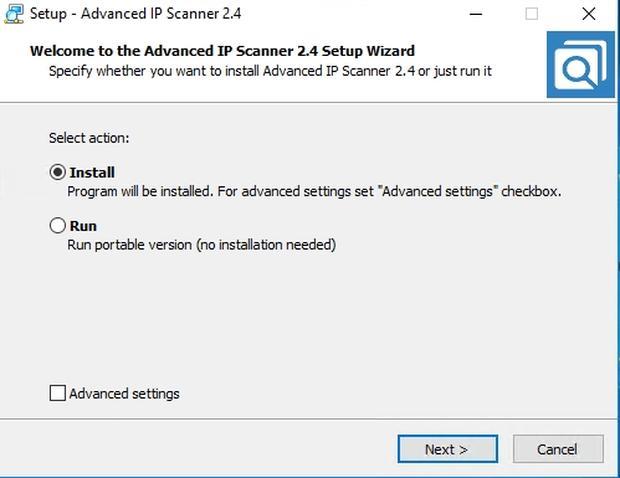Screen dimensions: 620x478
Task: Click the Advanced settings label text
Action: coord(124,394)
